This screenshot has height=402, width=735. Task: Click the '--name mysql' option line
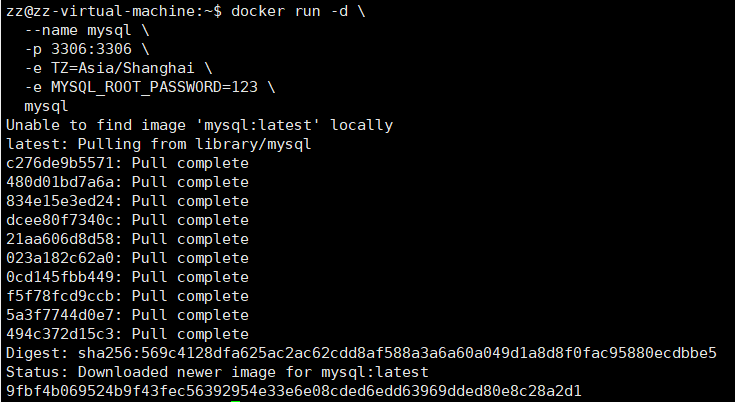(78, 30)
